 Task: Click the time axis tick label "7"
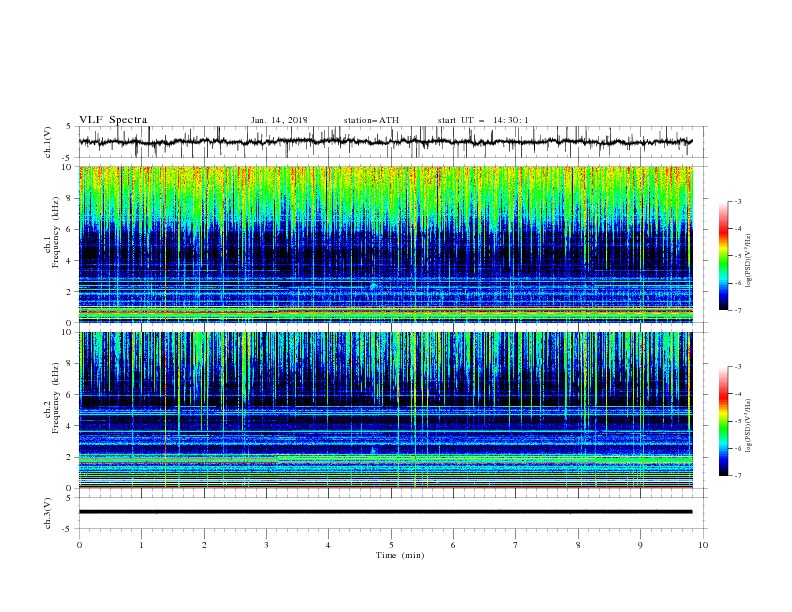(x=516, y=545)
